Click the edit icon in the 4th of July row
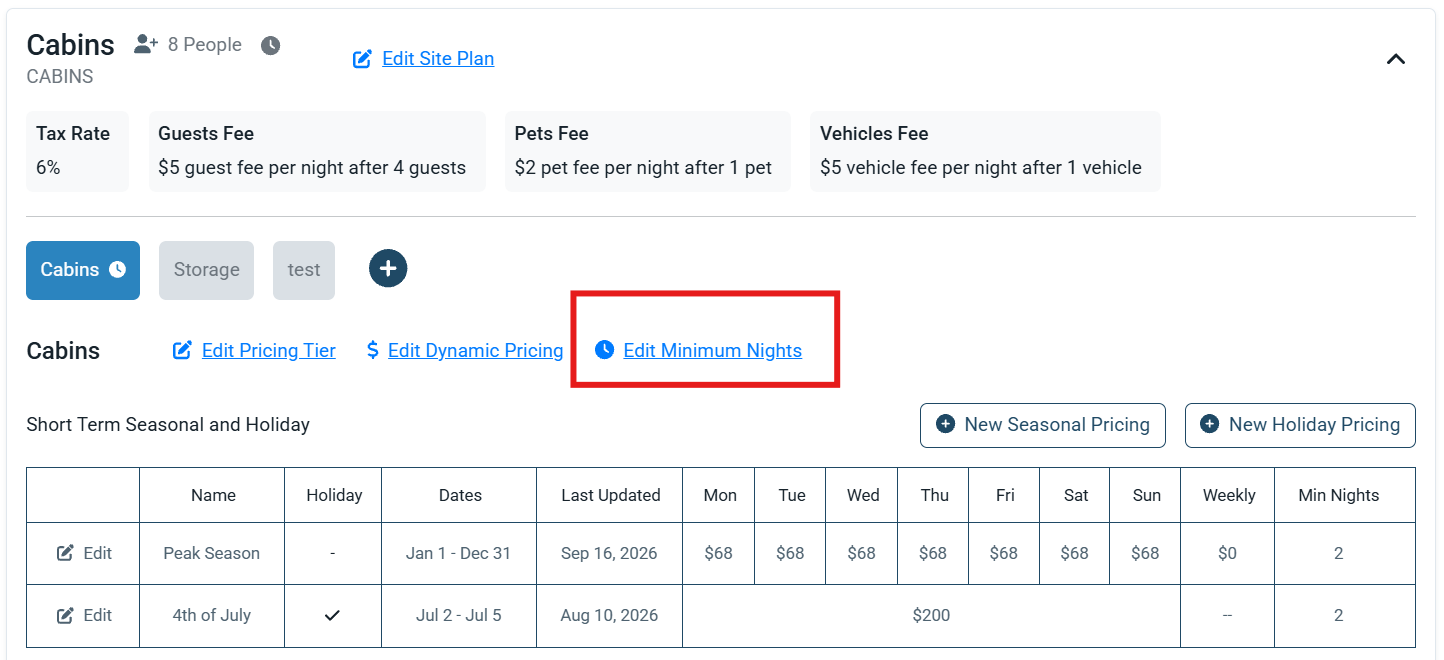This screenshot has height=660, width=1444. point(65,615)
